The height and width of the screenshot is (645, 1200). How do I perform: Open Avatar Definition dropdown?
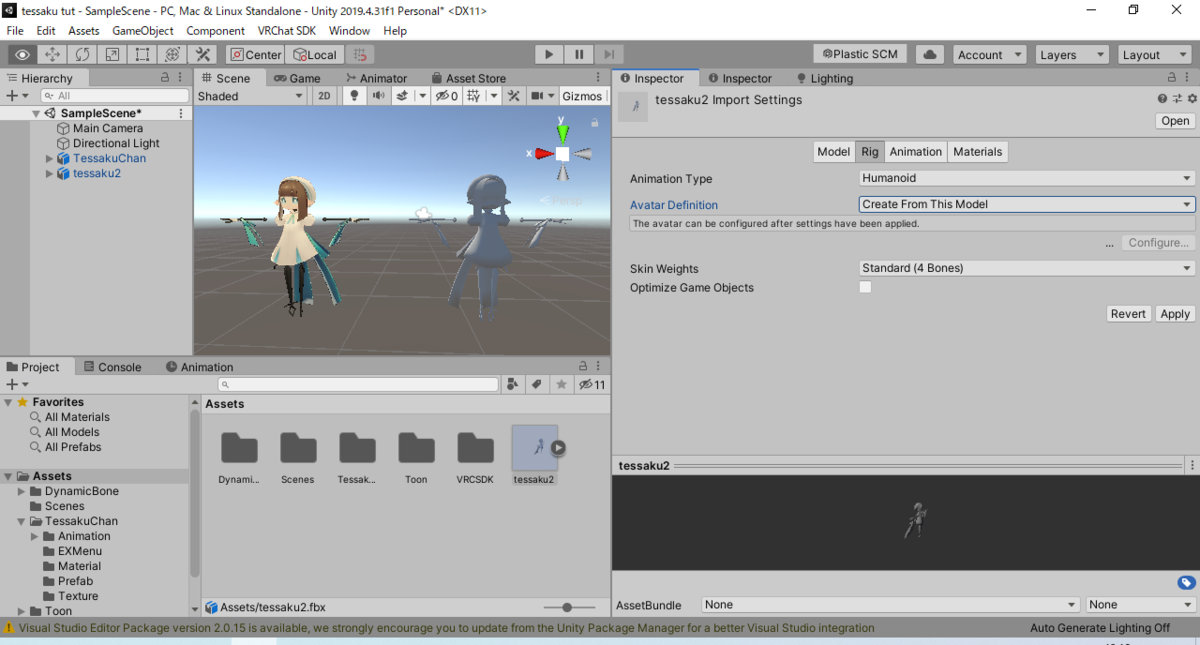point(1027,204)
